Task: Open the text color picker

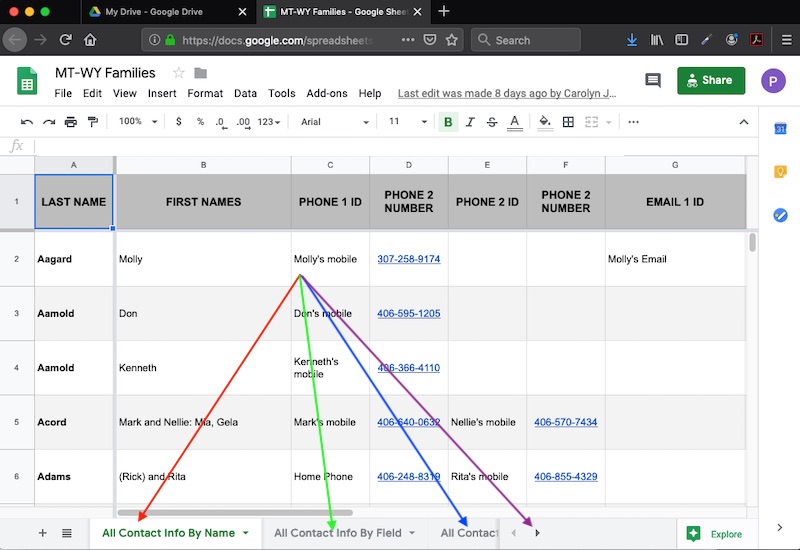Action: point(515,122)
